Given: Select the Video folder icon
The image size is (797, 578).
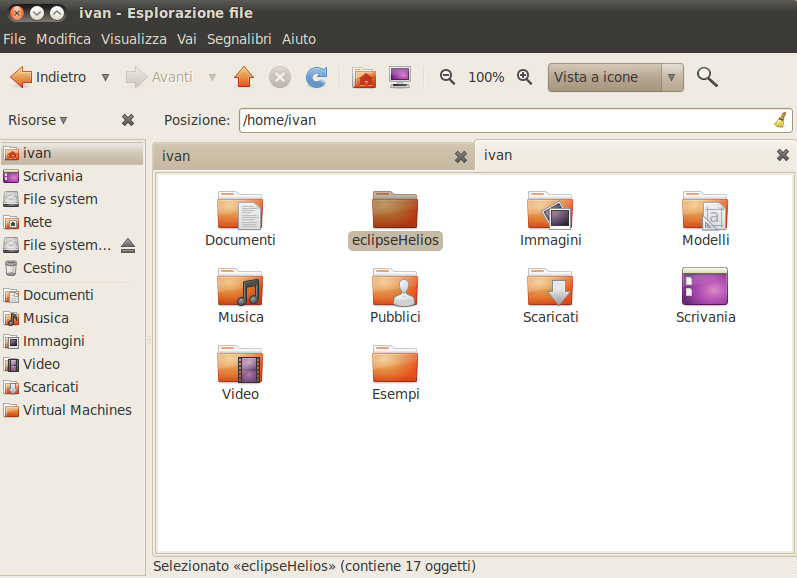Looking at the screenshot, I should [x=240, y=364].
